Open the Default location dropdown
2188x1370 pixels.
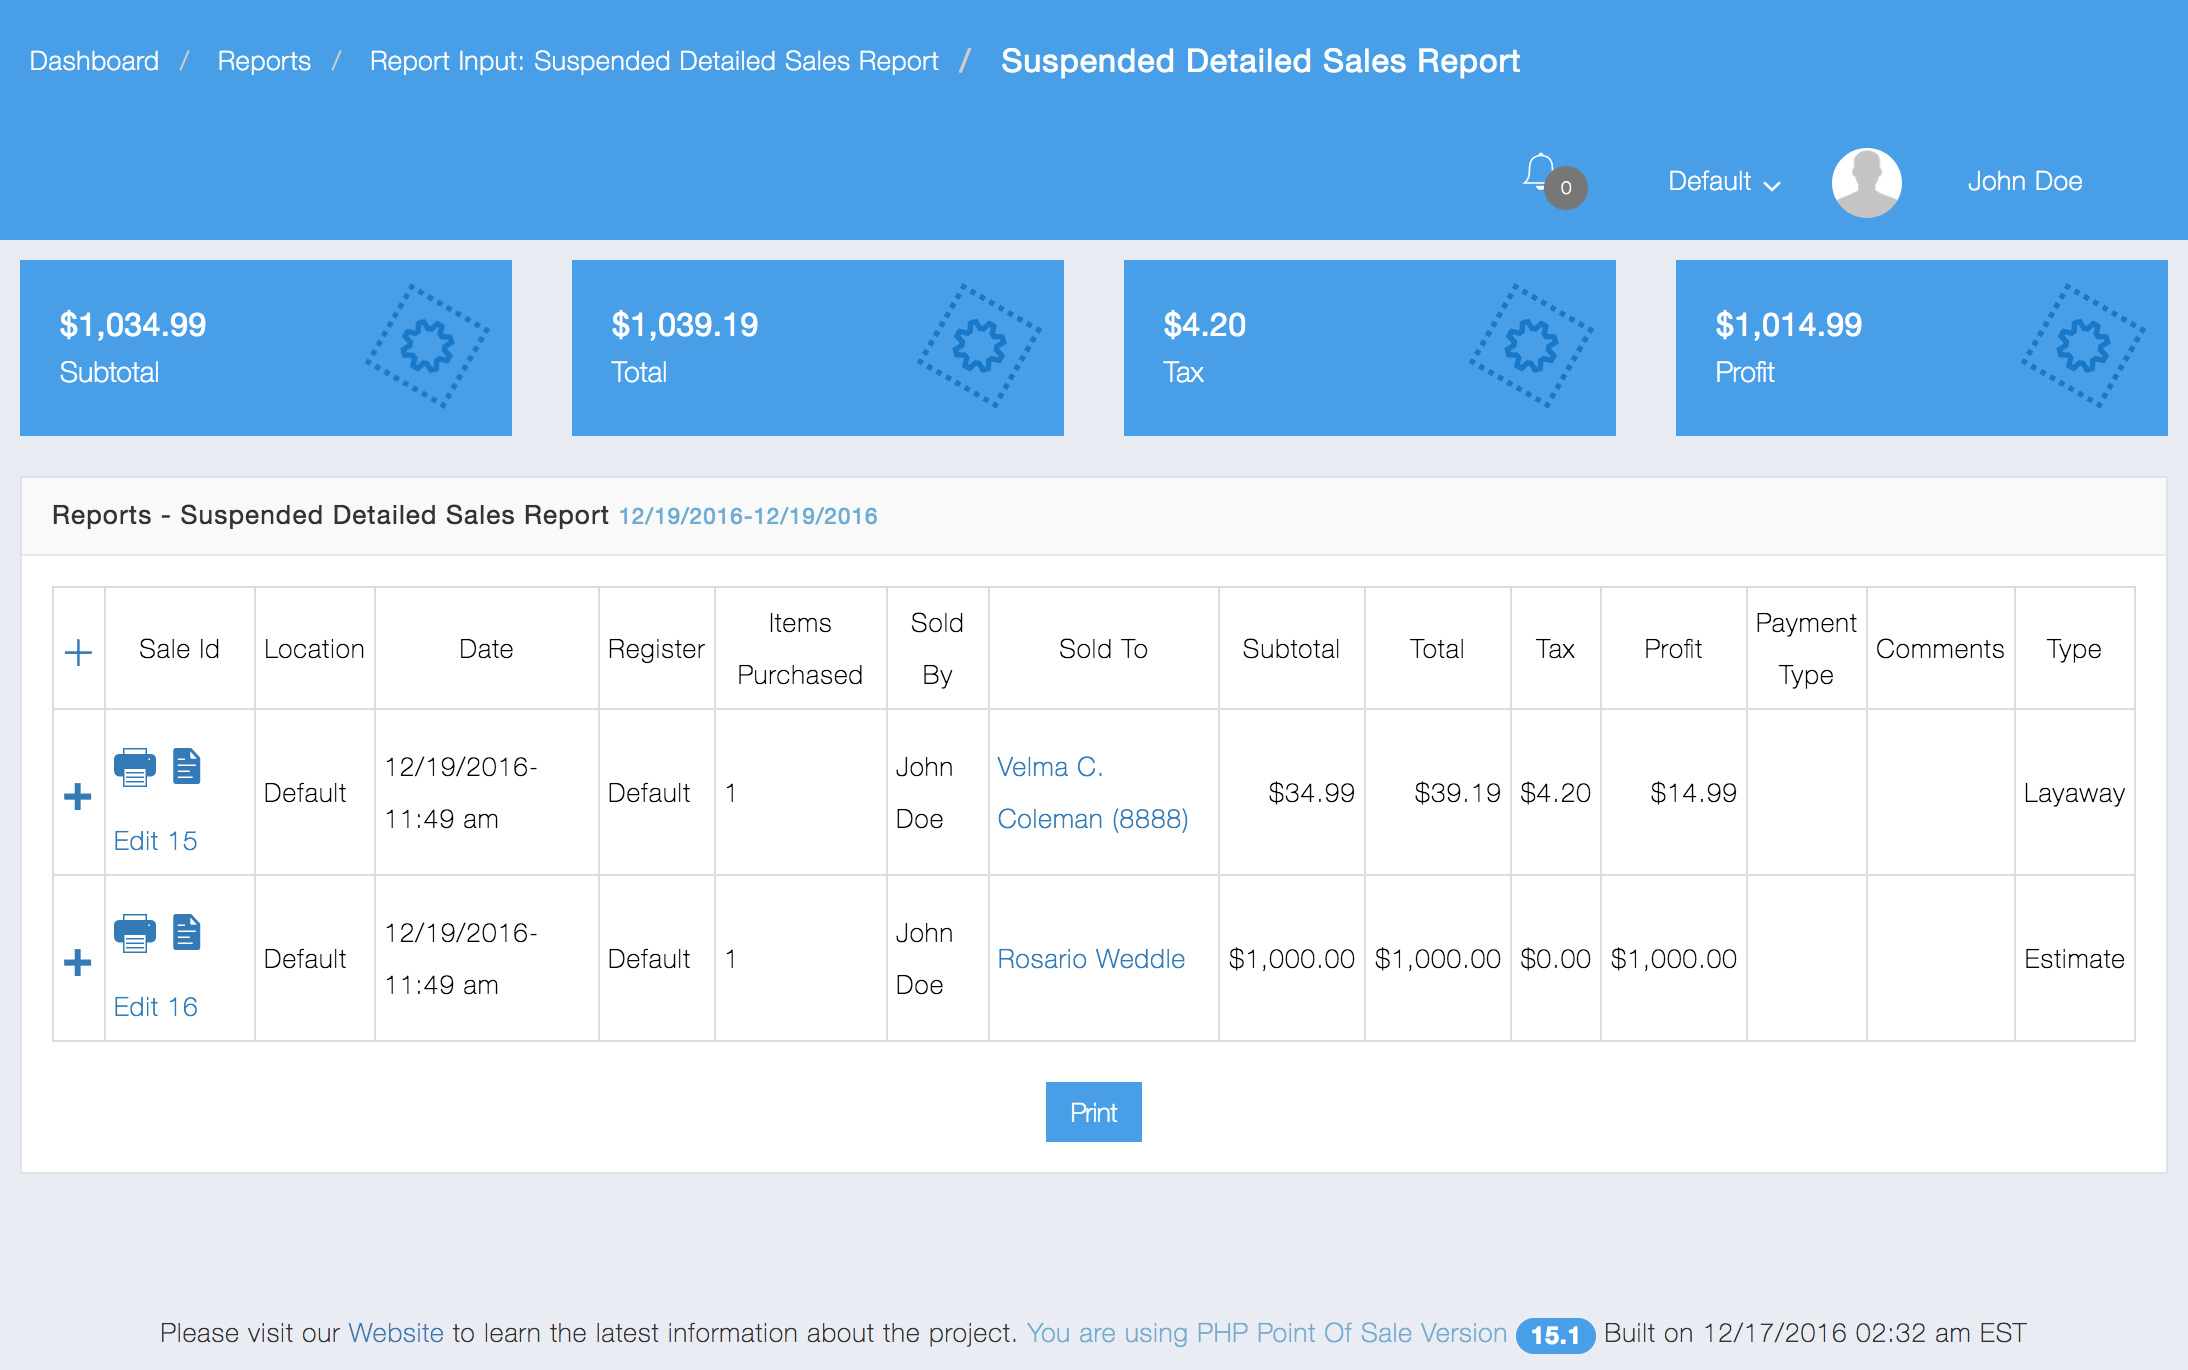(x=1723, y=182)
